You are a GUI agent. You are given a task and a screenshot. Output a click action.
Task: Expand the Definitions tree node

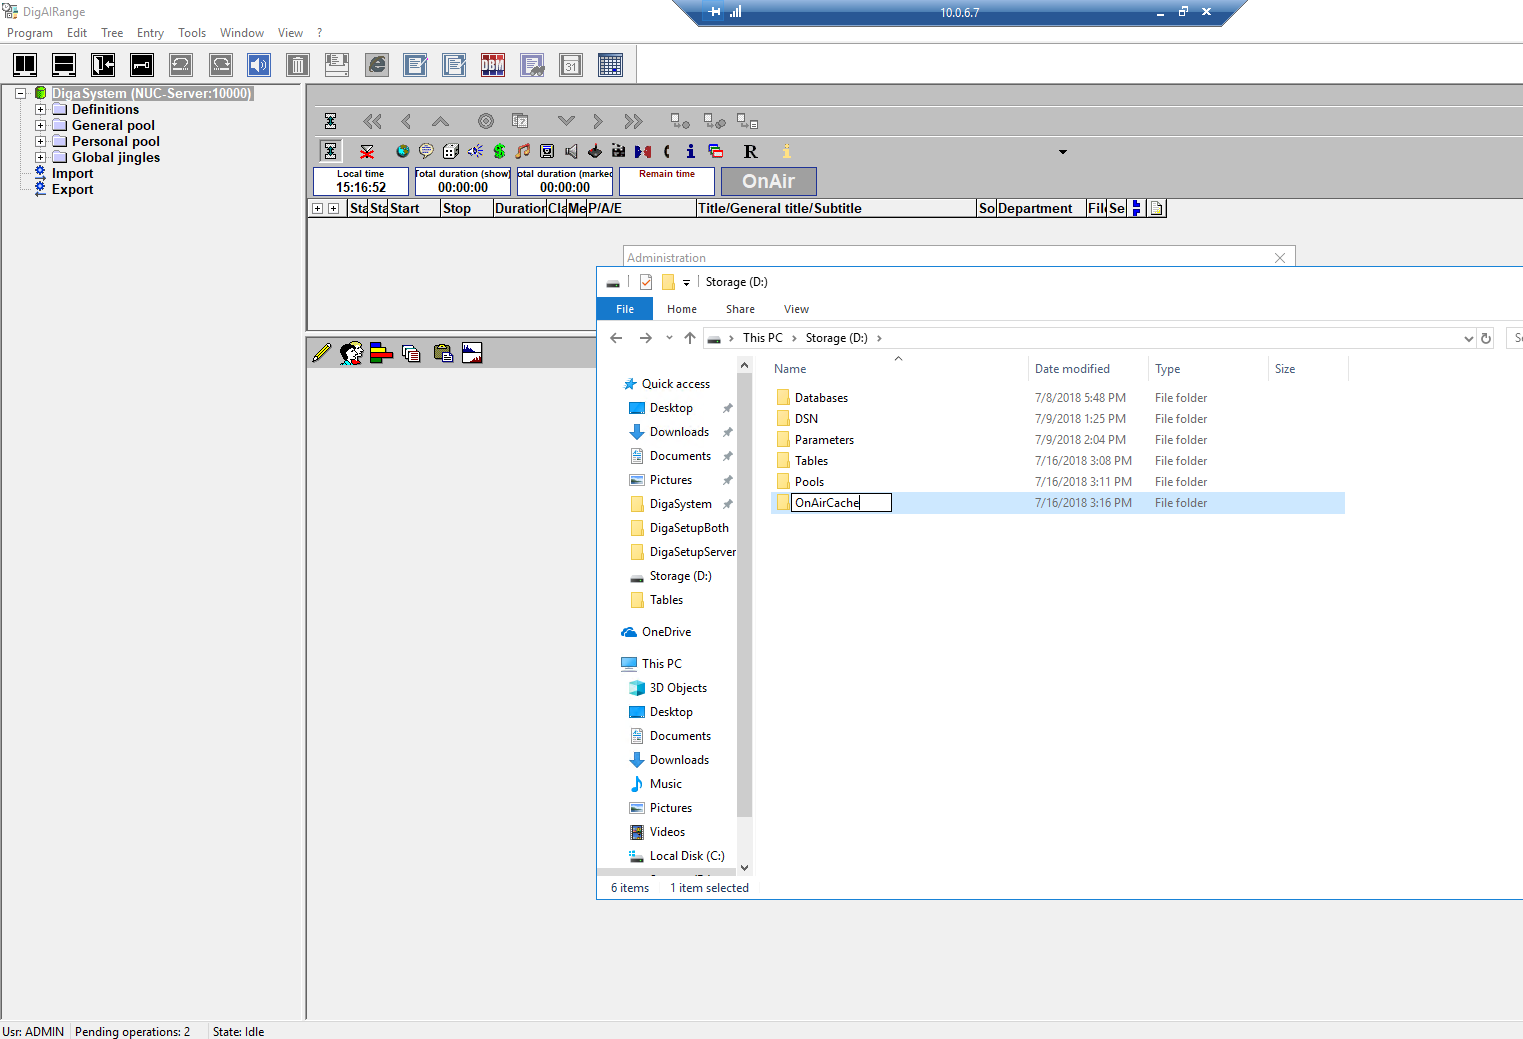(x=40, y=110)
